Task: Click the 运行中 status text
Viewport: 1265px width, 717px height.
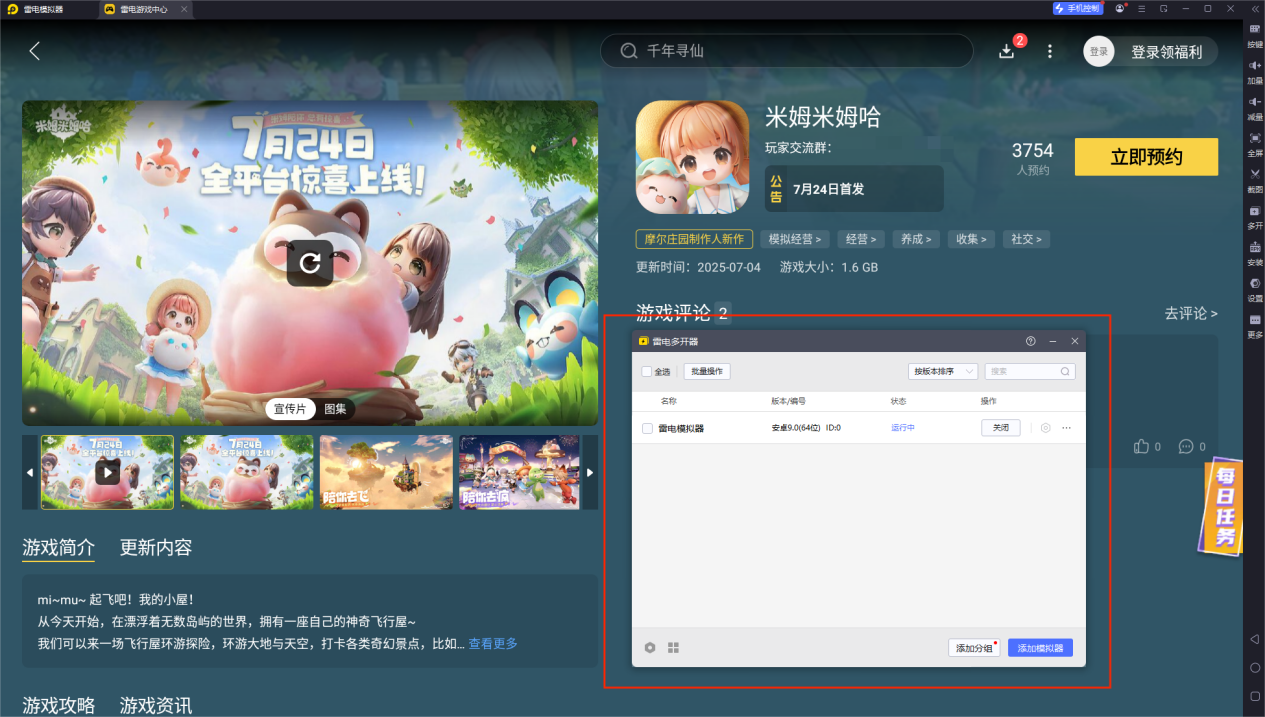Action: coord(903,428)
